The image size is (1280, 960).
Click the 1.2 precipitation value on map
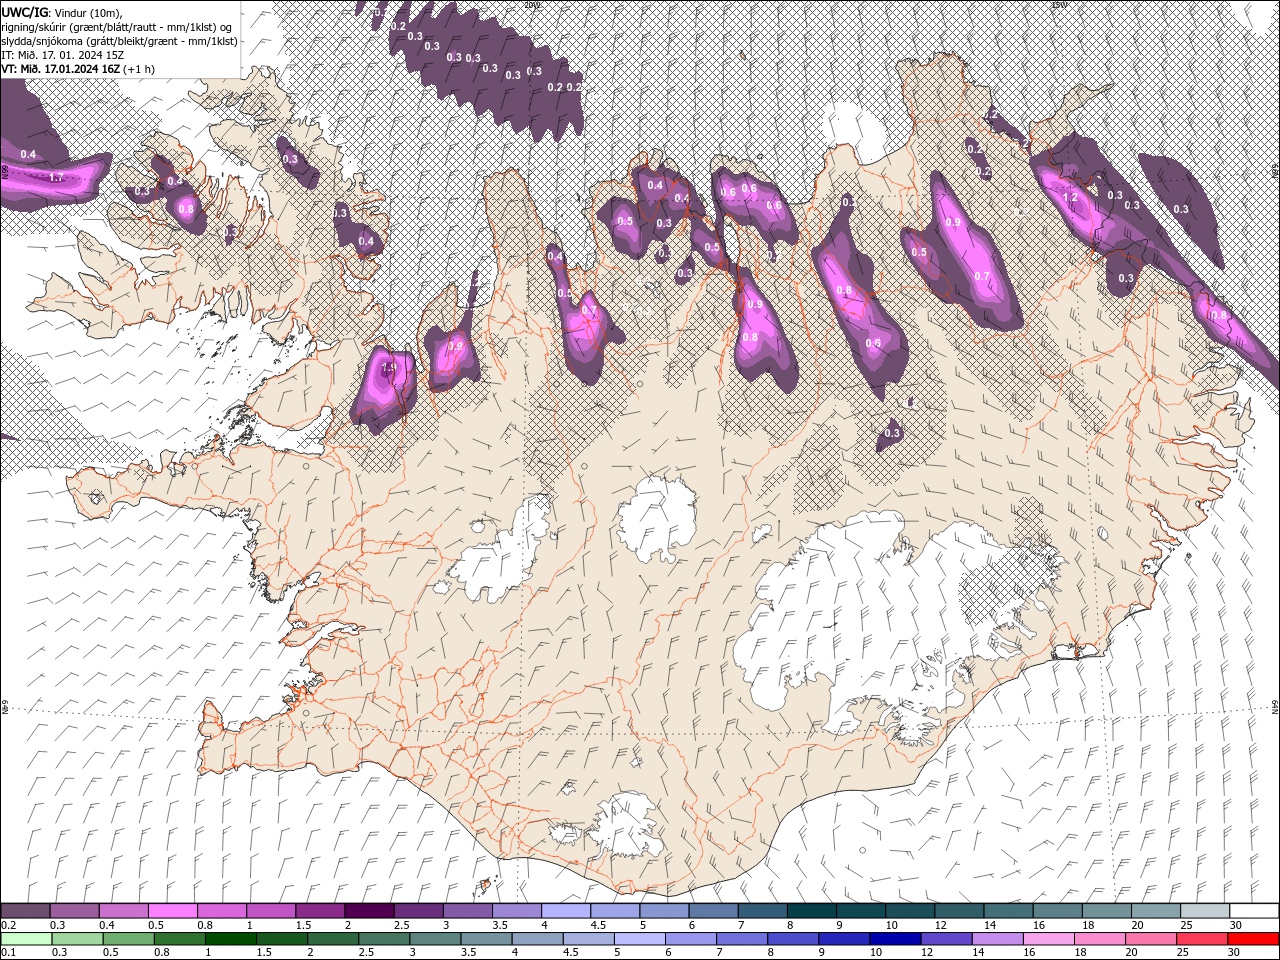(x=1070, y=197)
